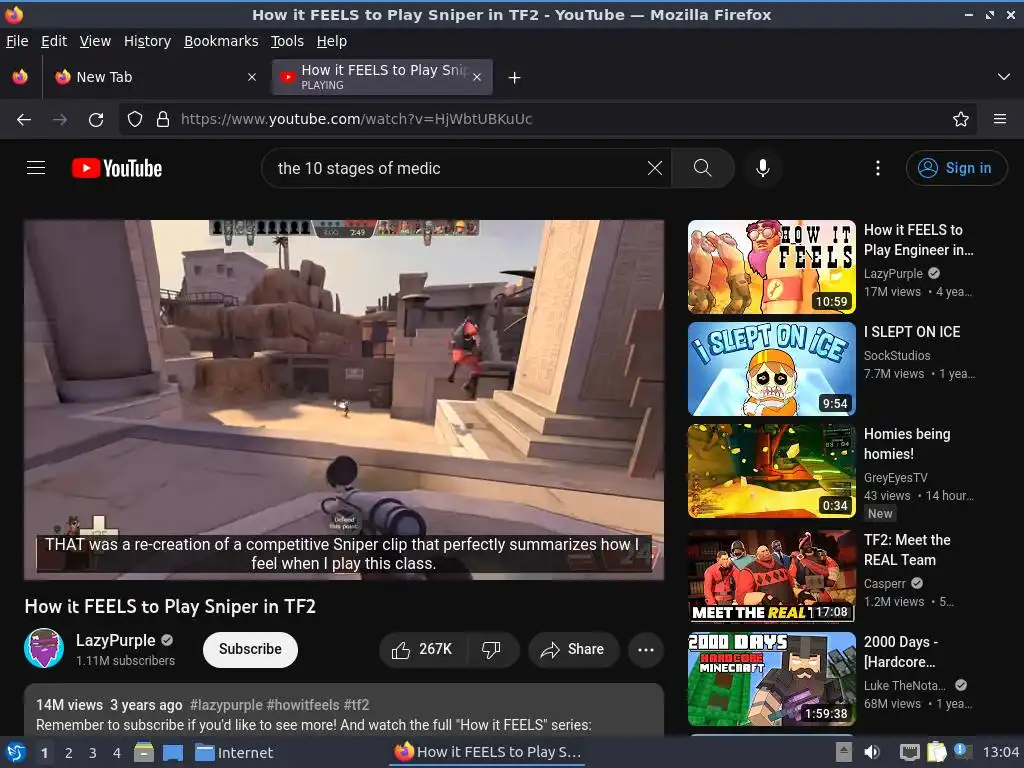
Task: Select the How it FEELS playing tab
Action: tap(382, 77)
